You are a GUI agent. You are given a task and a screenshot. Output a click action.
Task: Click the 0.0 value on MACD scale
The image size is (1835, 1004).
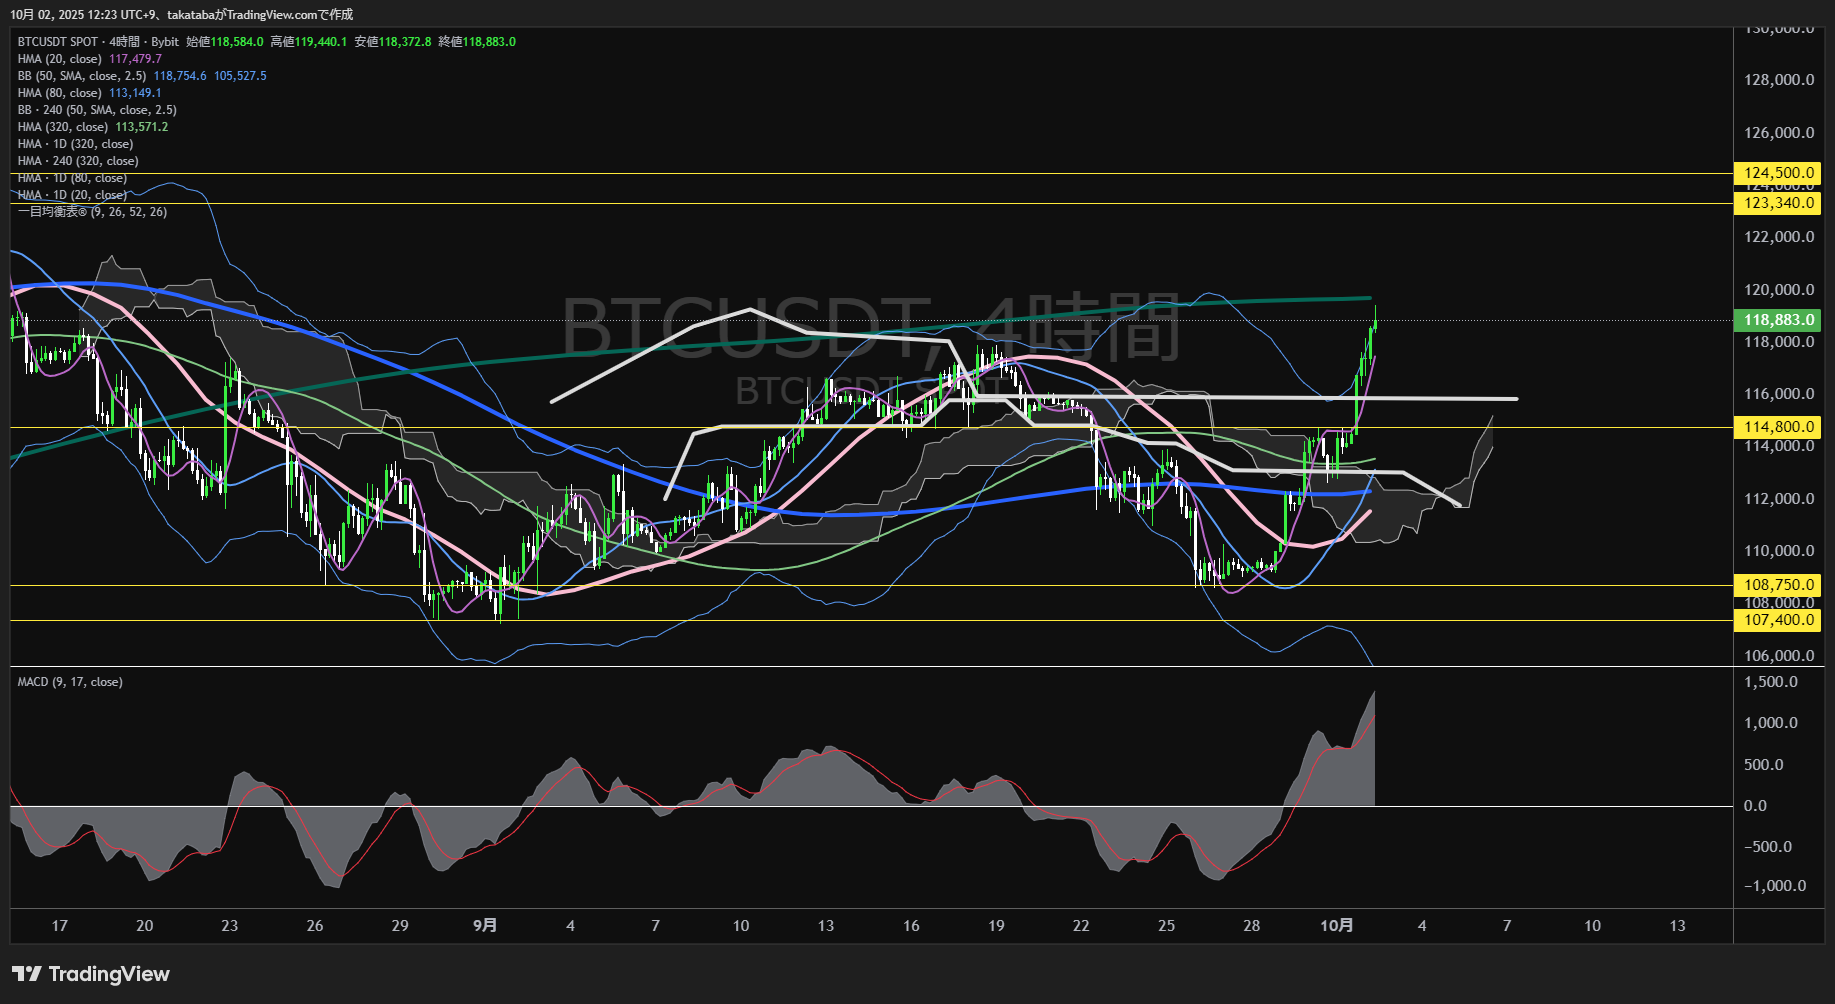1755,806
